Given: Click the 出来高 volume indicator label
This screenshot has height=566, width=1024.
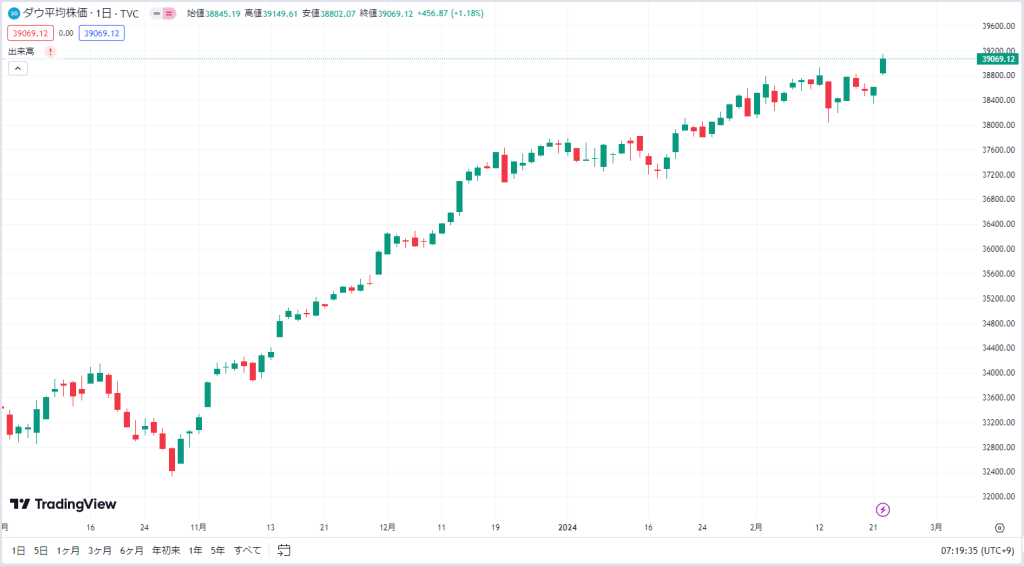Looking at the screenshot, I should point(21,52).
